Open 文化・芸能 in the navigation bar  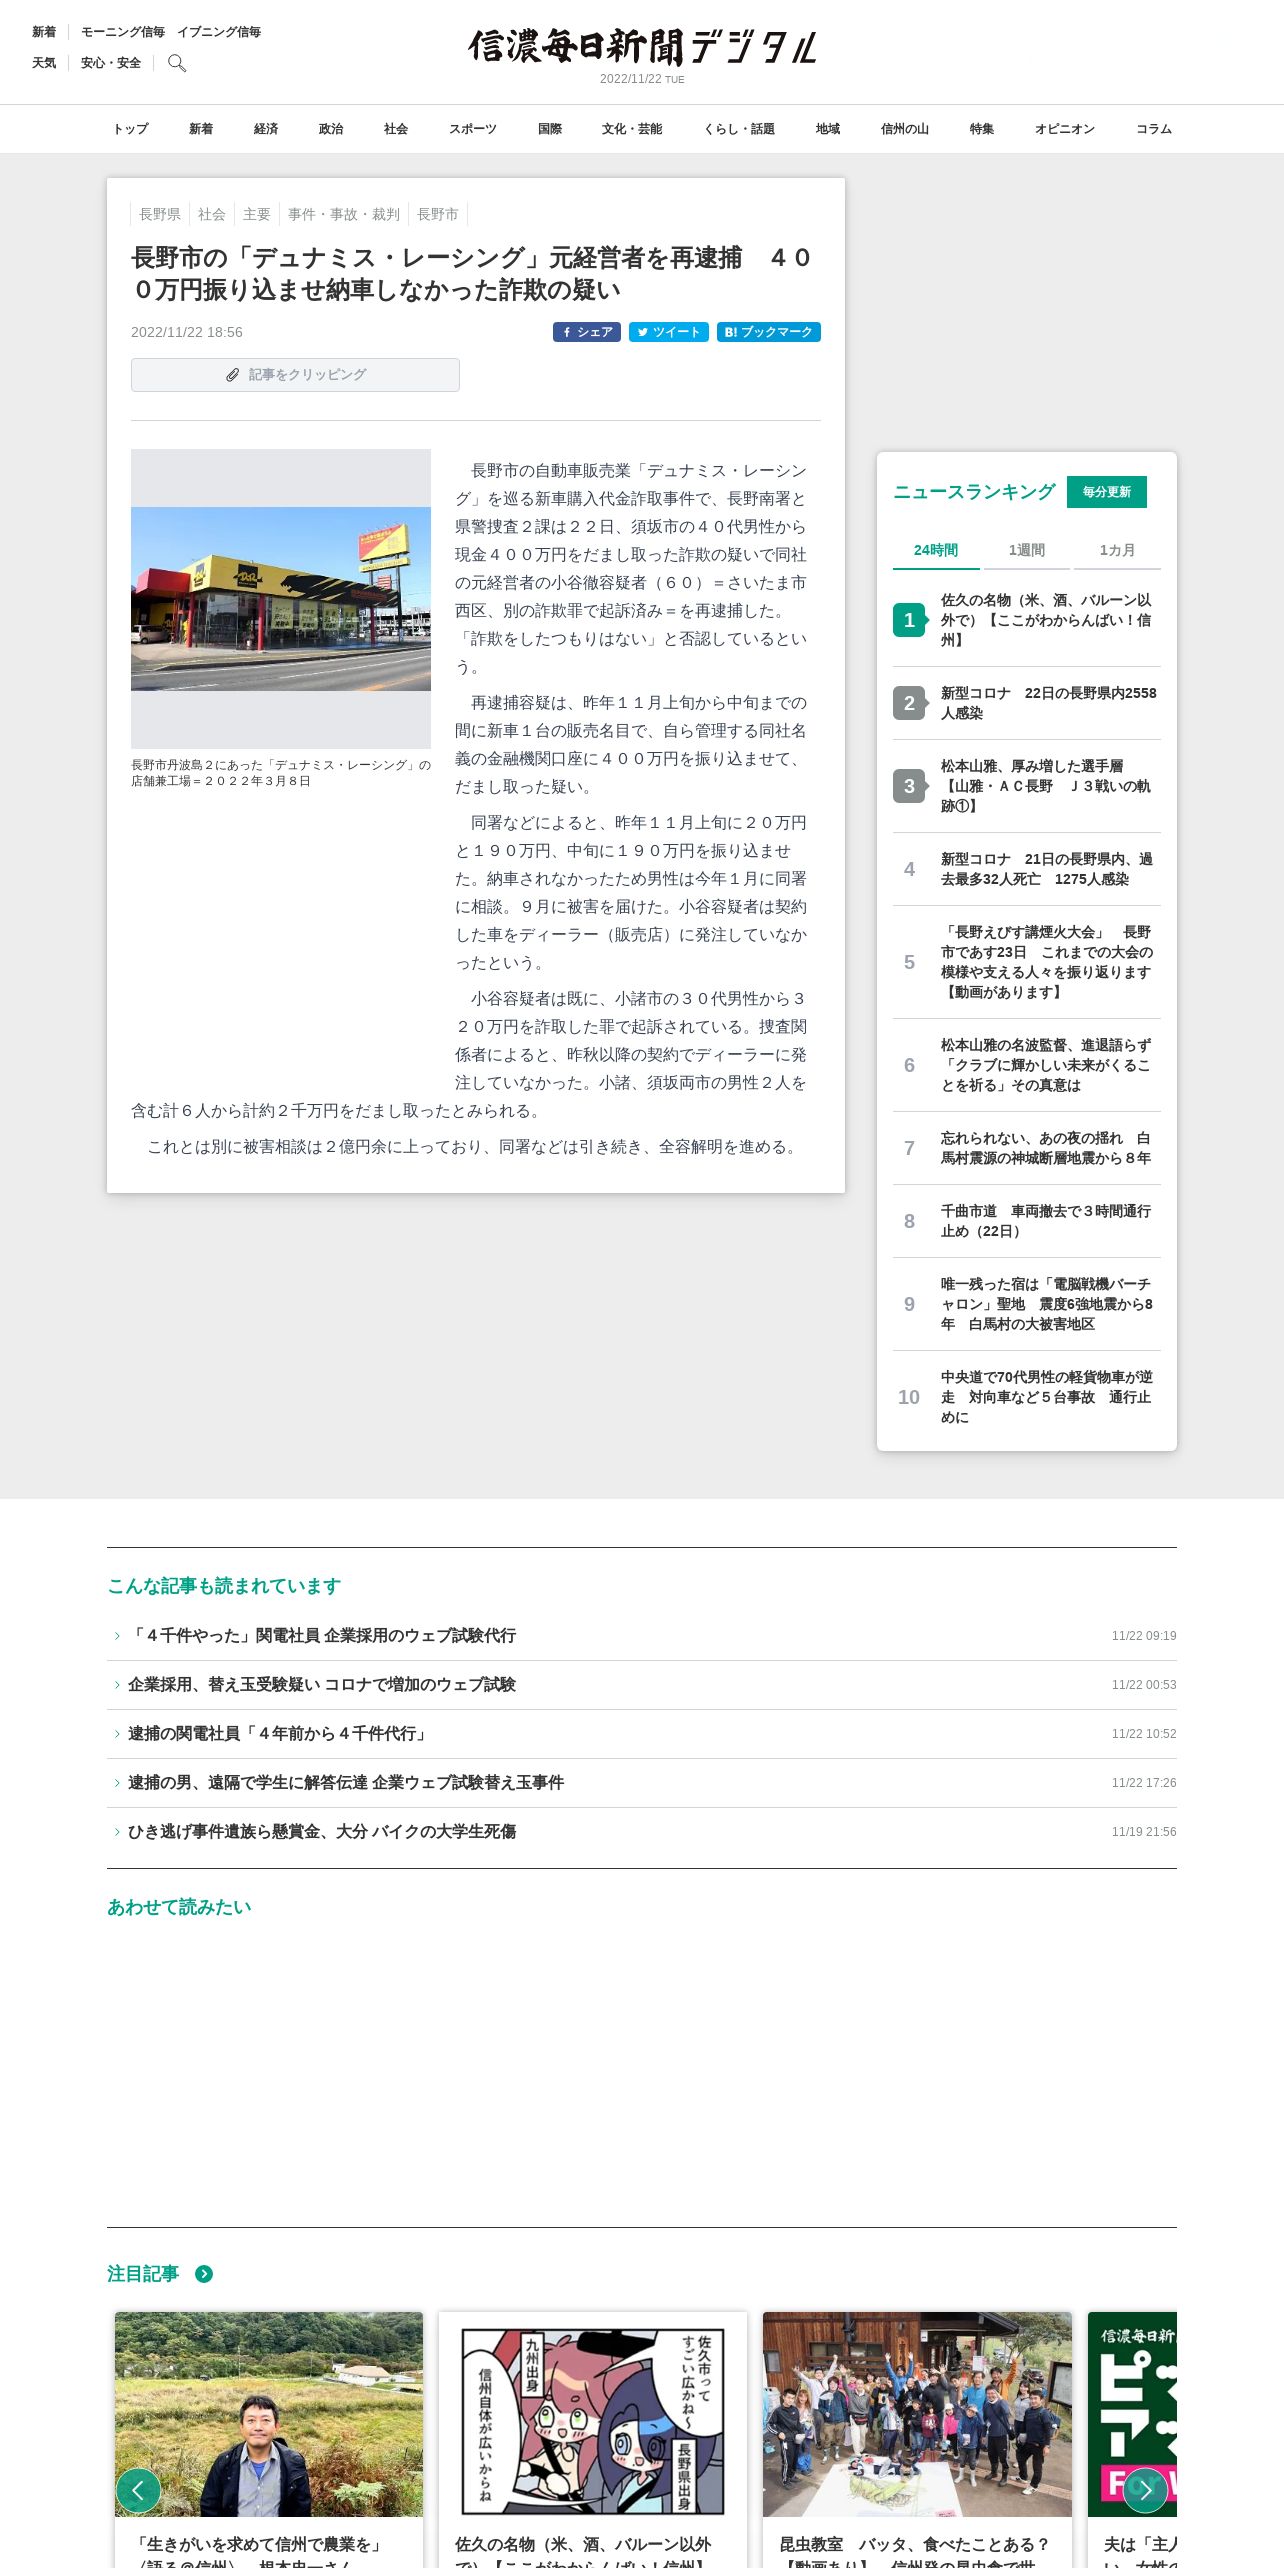(x=632, y=129)
